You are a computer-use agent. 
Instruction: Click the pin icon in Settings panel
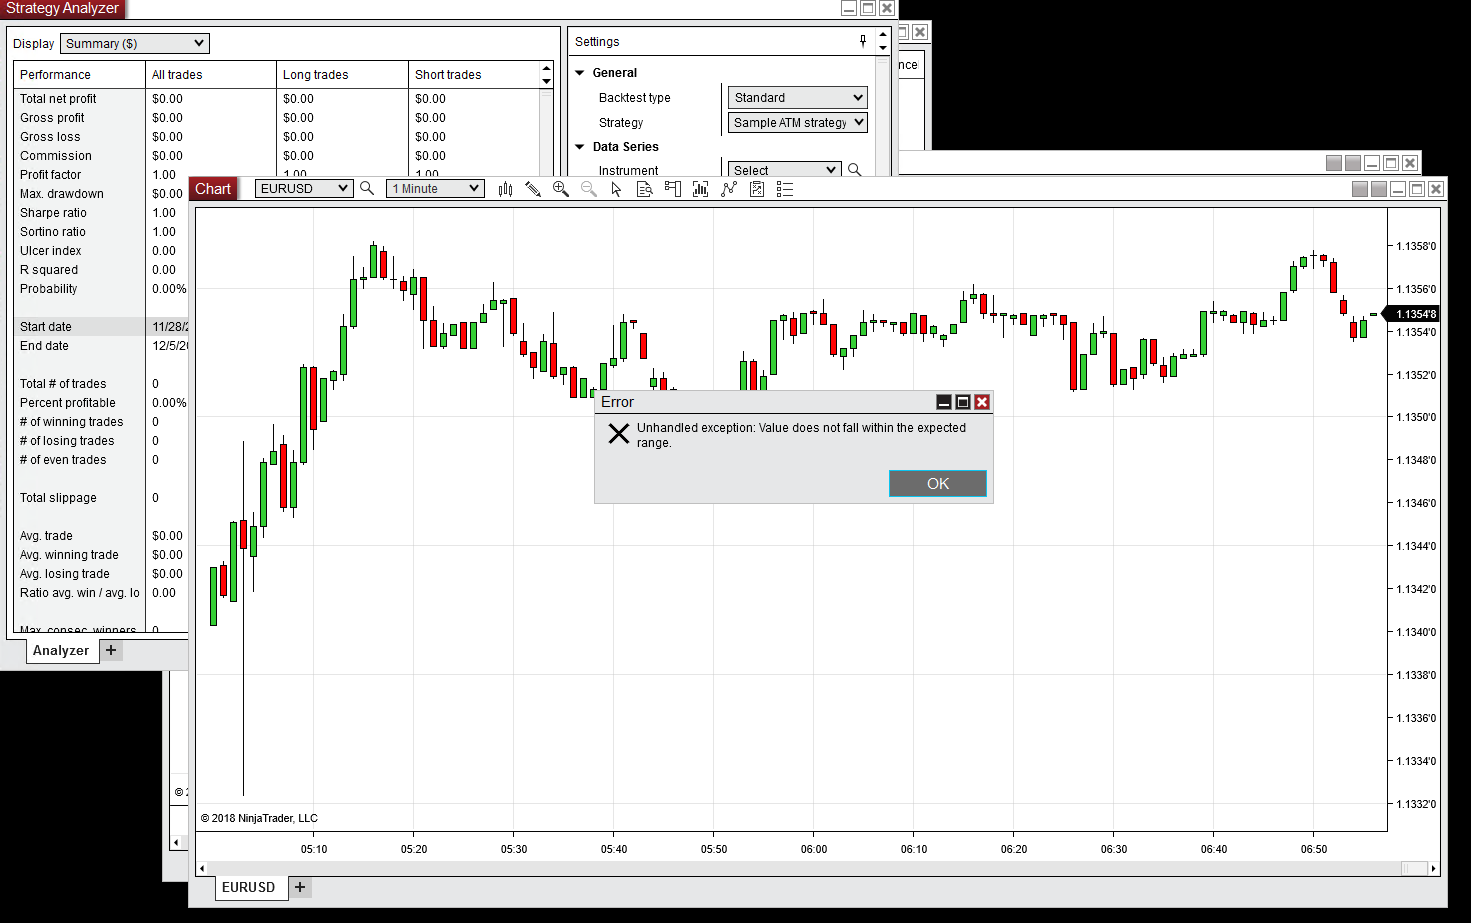[863, 41]
